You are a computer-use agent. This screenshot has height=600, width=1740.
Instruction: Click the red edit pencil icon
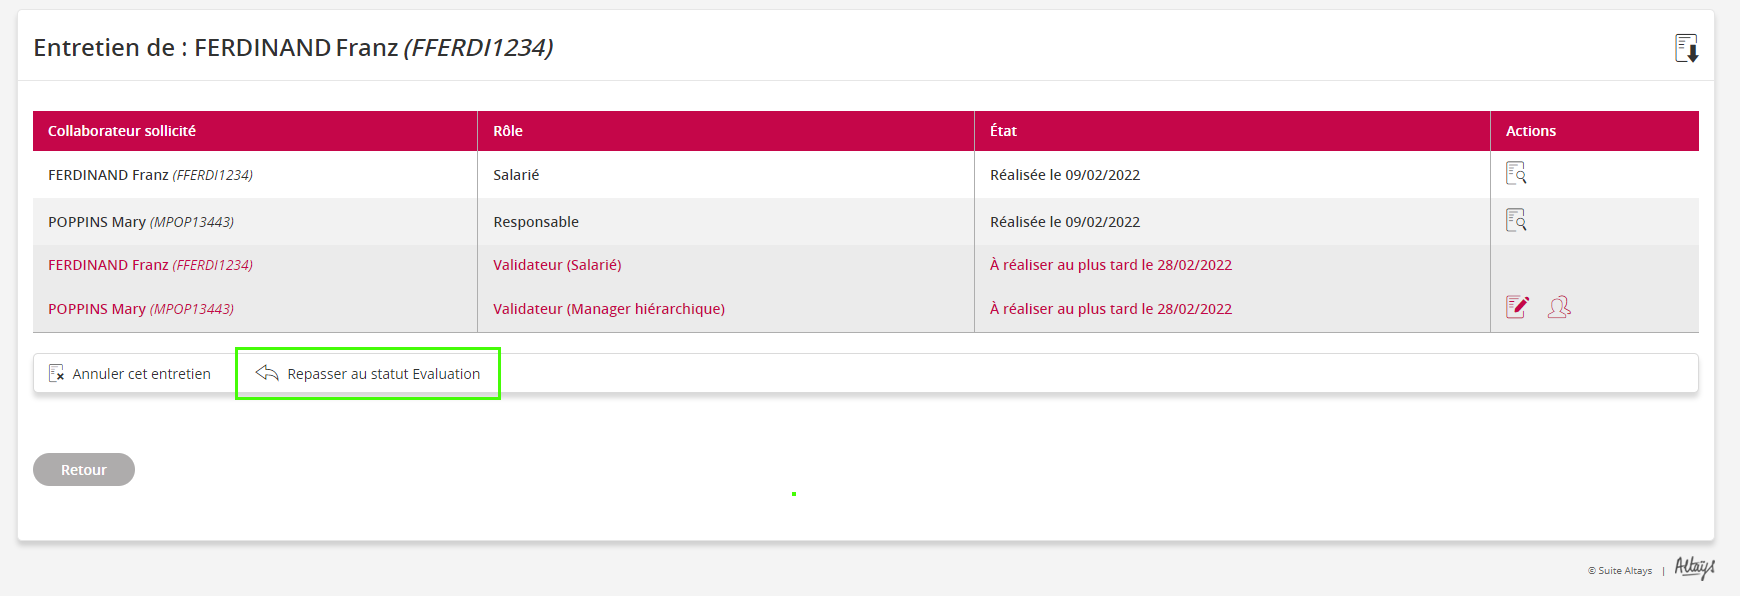click(1517, 307)
